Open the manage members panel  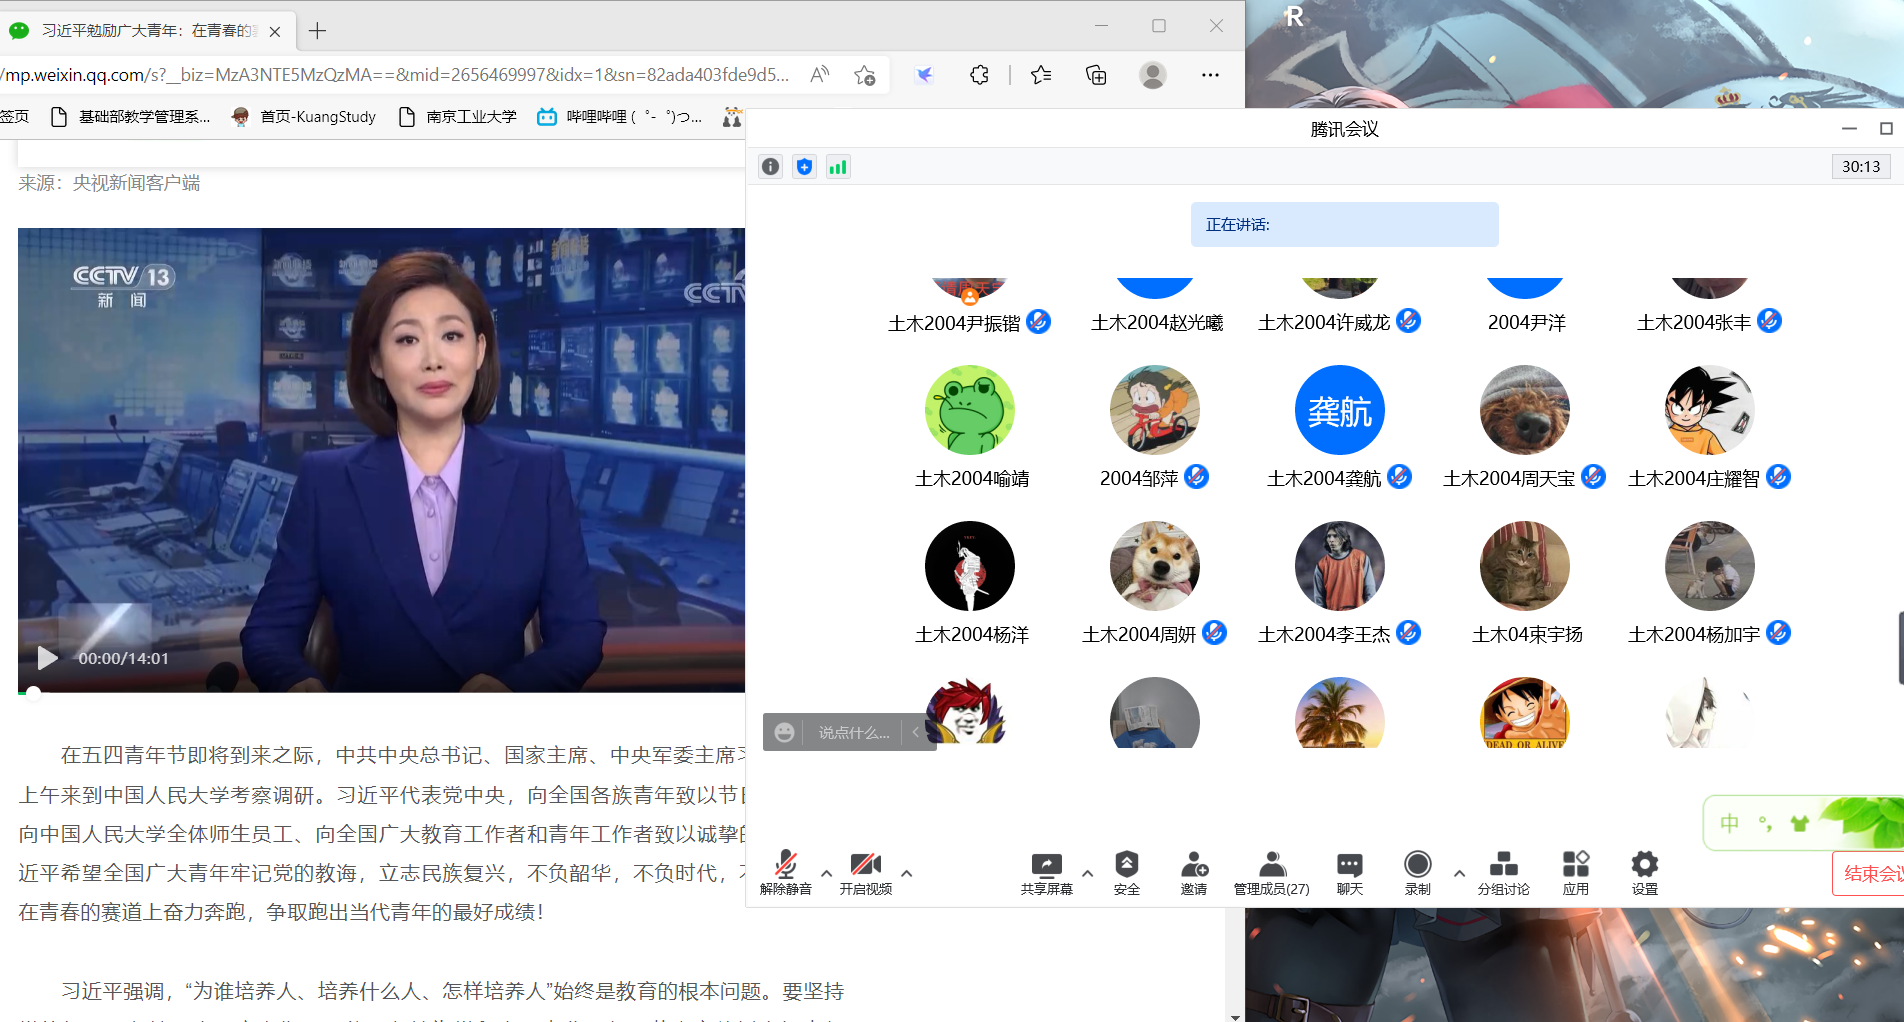[1271, 865]
